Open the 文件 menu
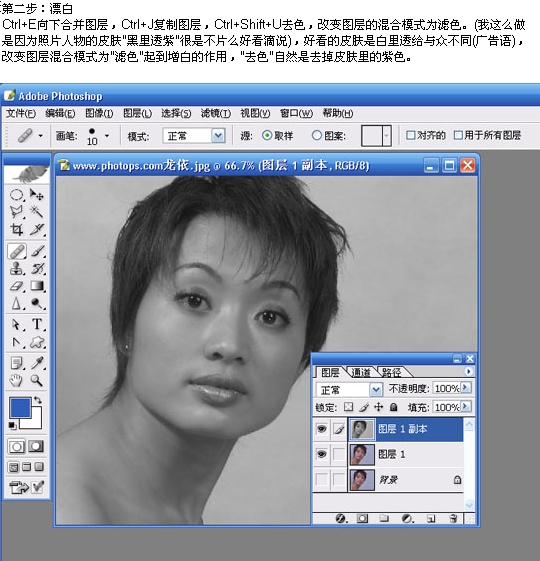The height and width of the screenshot is (561, 540). tap(21, 113)
